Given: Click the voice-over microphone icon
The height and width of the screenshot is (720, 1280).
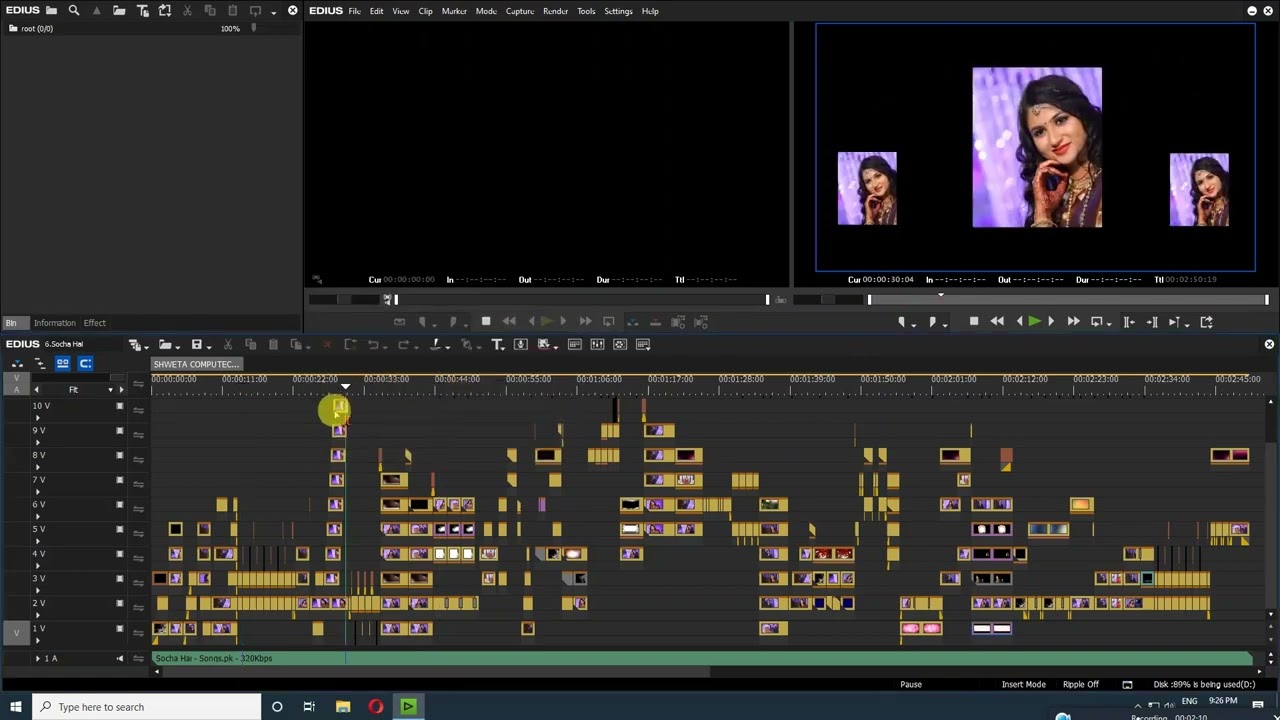Looking at the screenshot, I should click(521, 345).
